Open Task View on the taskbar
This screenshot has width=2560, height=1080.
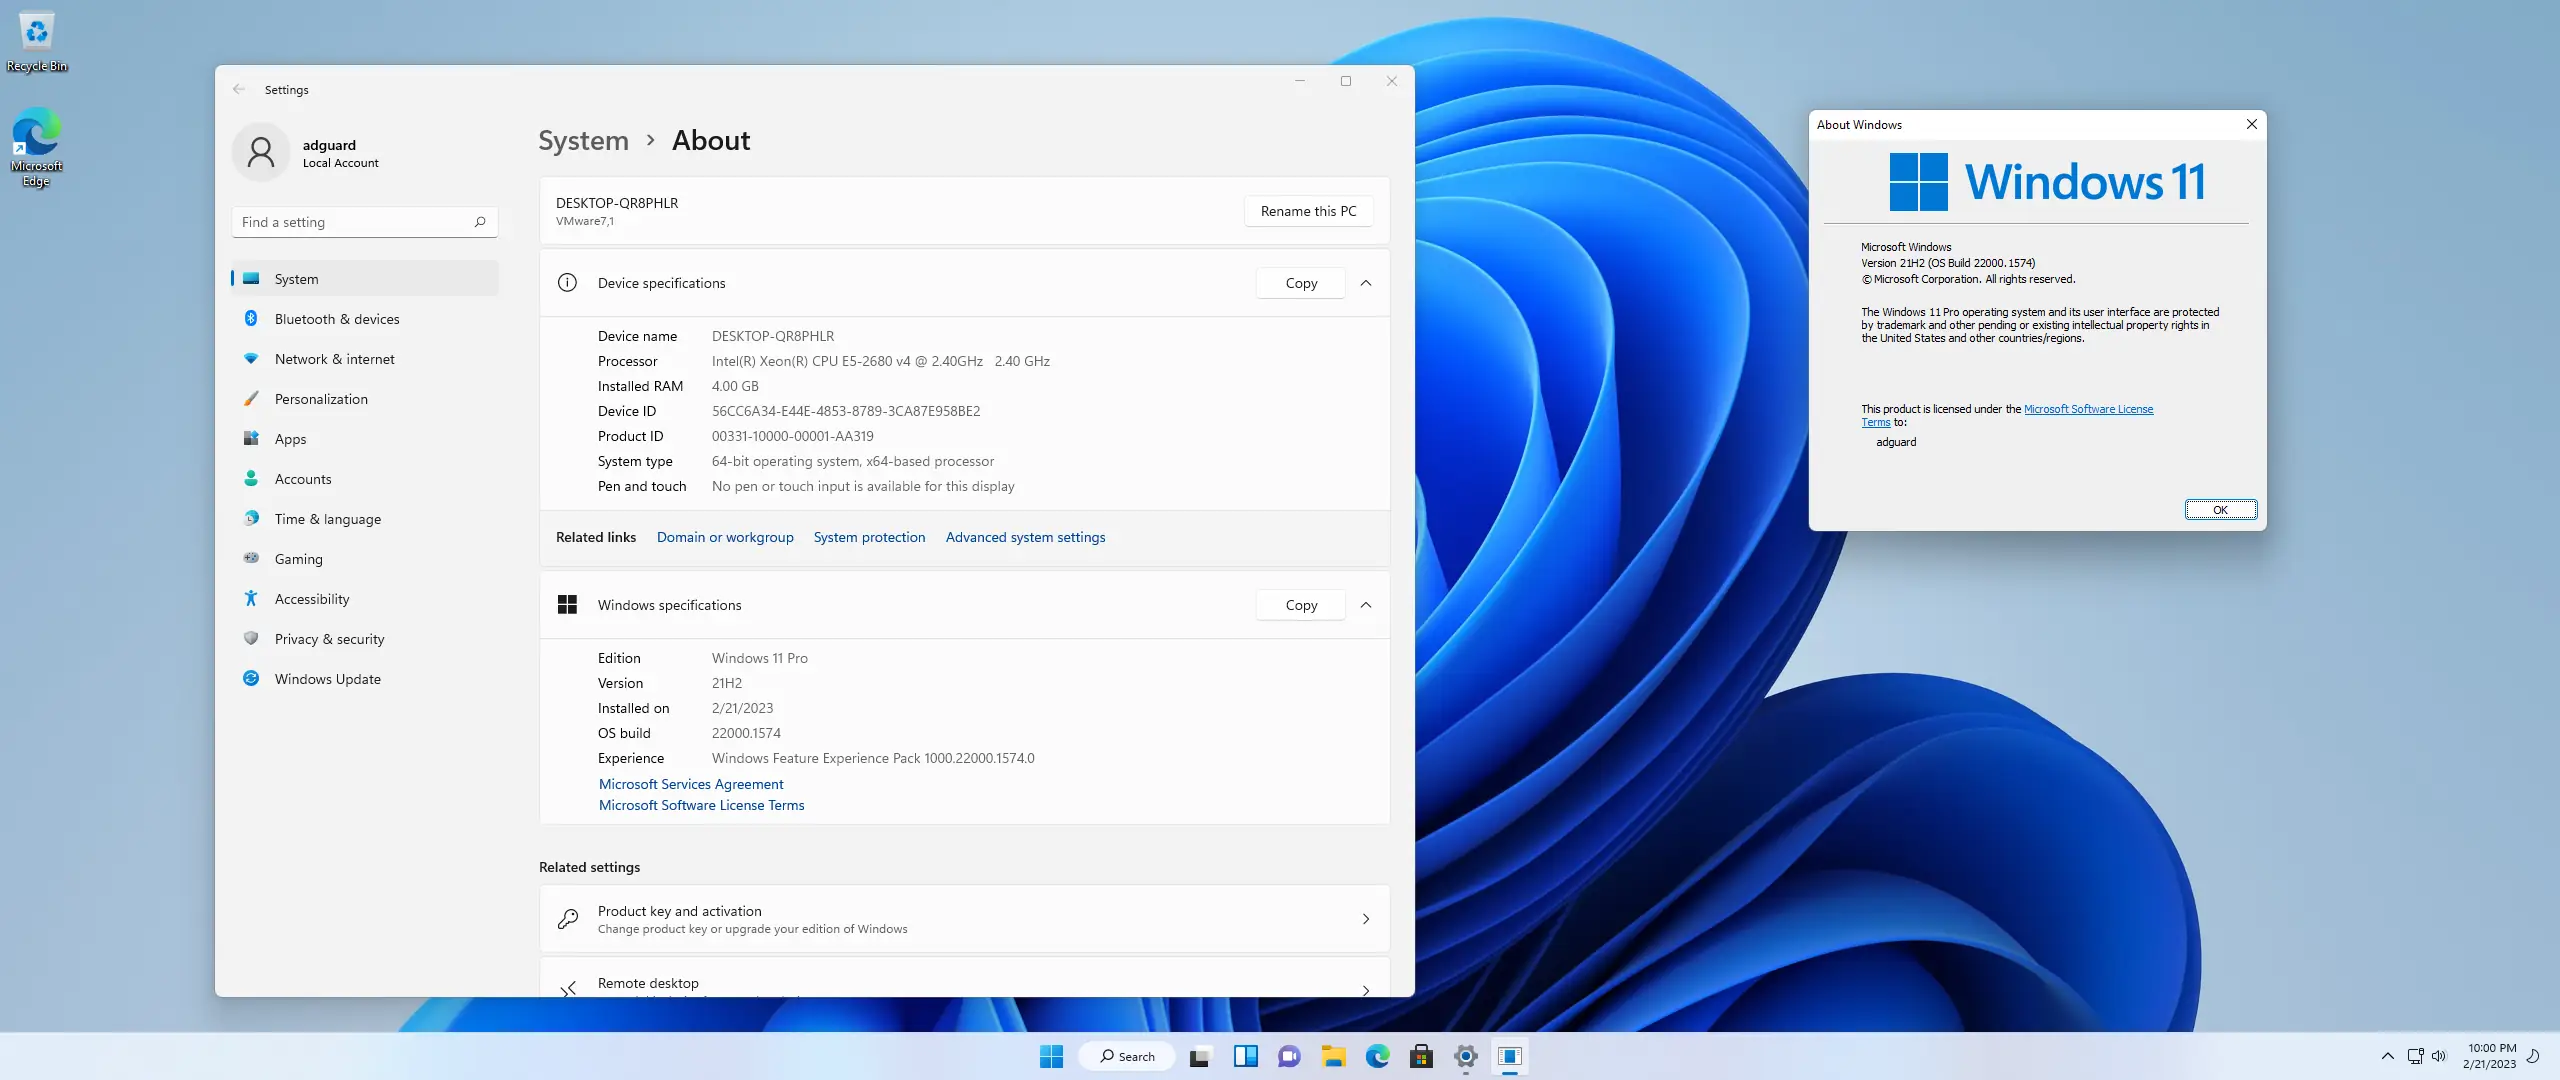tap(1200, 1056)
